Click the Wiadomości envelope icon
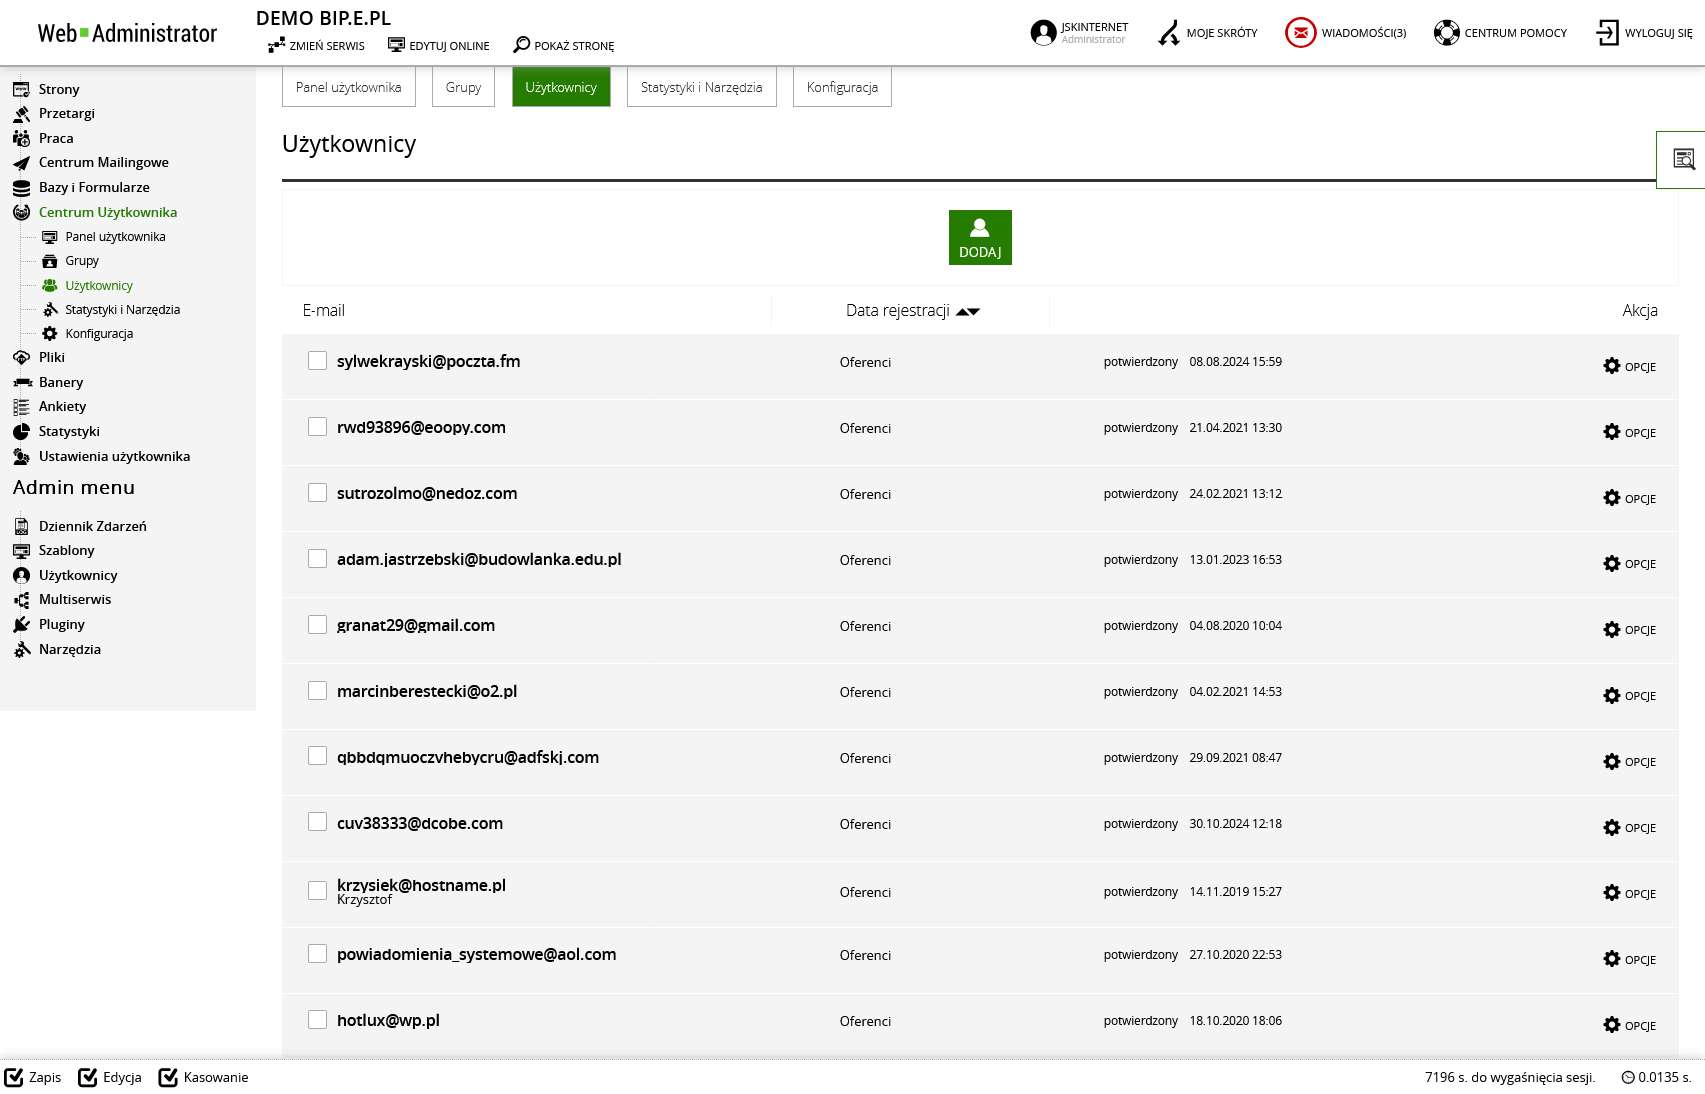 [1300, 33]
